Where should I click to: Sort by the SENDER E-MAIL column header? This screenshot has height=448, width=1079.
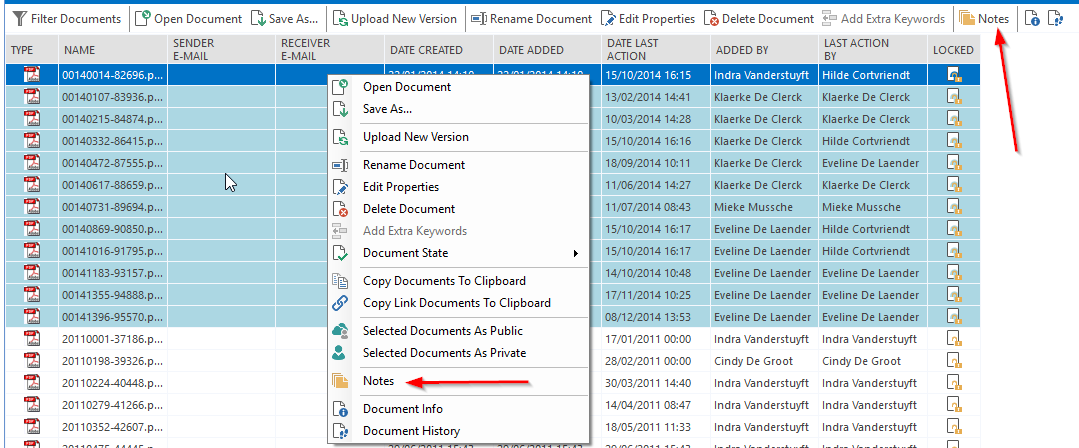tap(222, 50)
